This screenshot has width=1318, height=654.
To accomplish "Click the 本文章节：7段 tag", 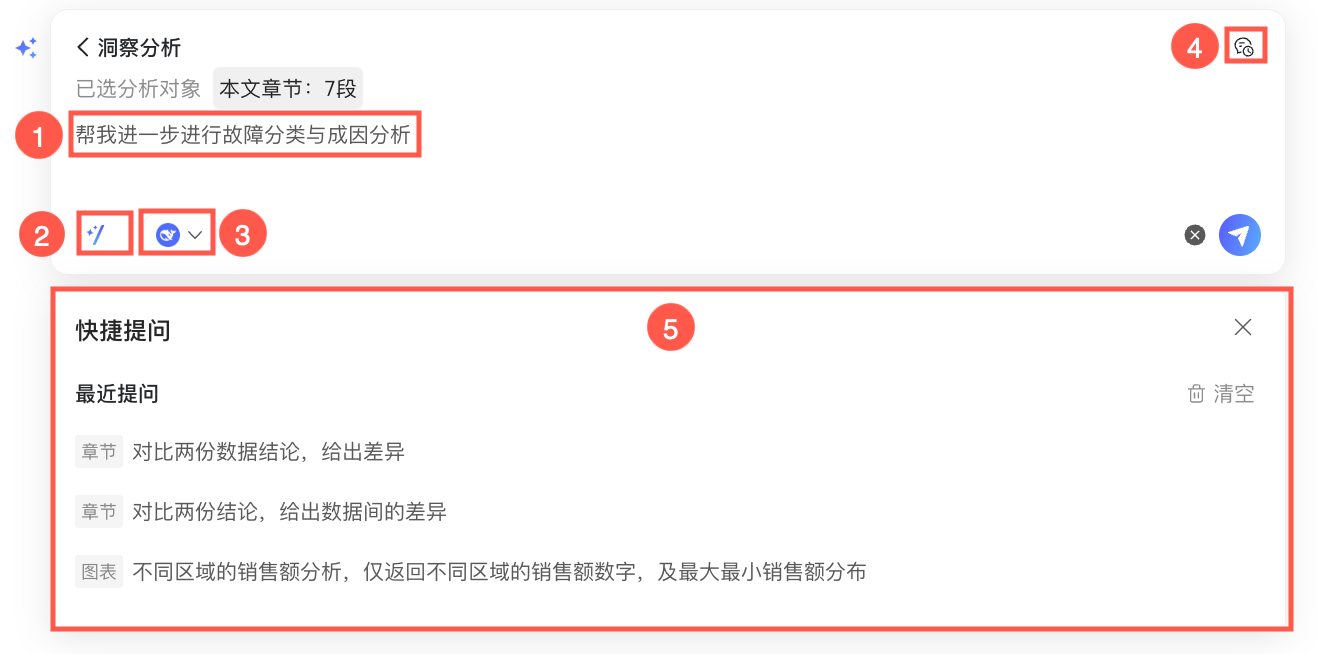I will point(288,88).
